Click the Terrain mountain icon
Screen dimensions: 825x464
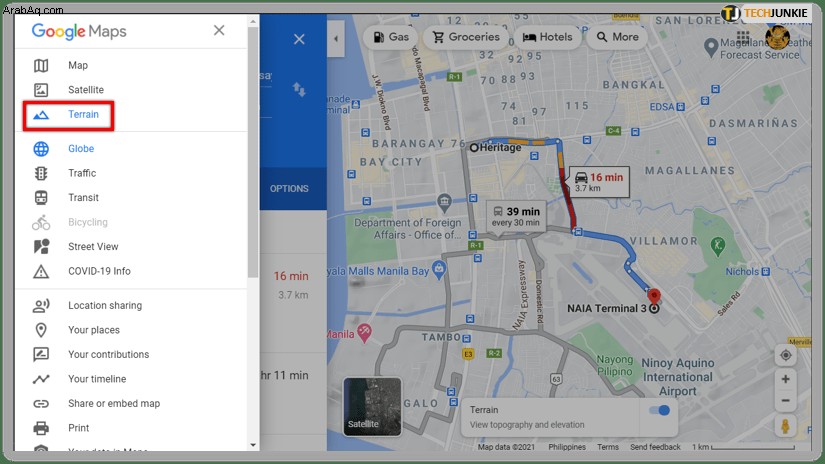click(41, 115)
